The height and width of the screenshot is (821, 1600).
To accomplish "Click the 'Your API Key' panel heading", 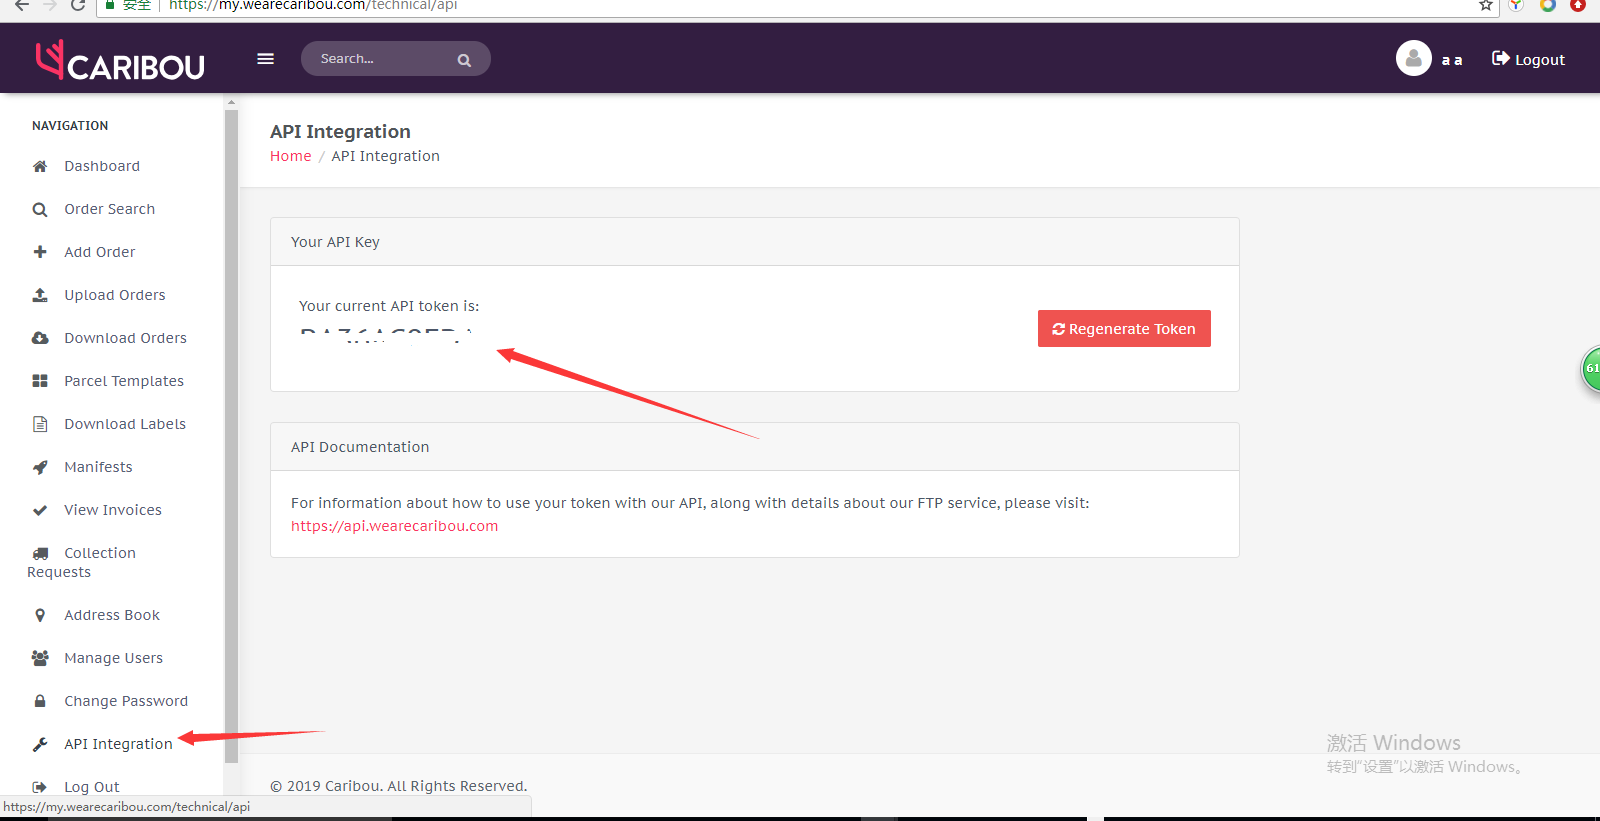I will coord(335,242).
